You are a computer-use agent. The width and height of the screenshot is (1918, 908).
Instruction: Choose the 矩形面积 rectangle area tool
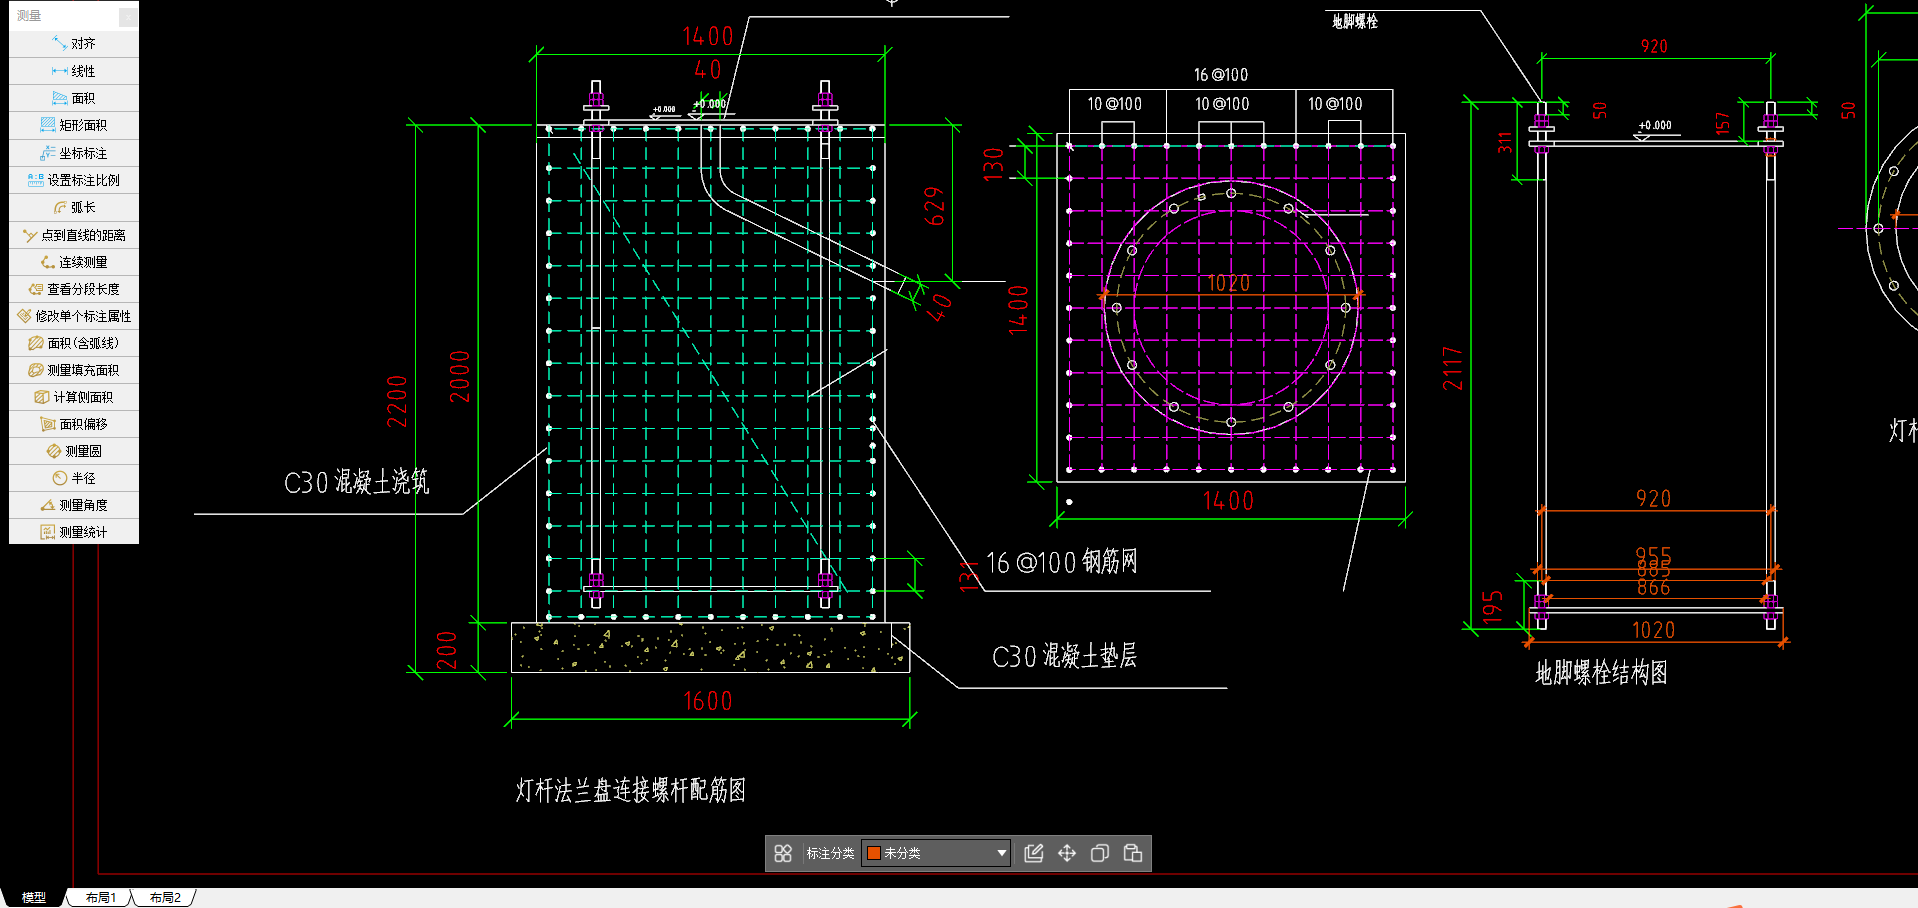74,125
